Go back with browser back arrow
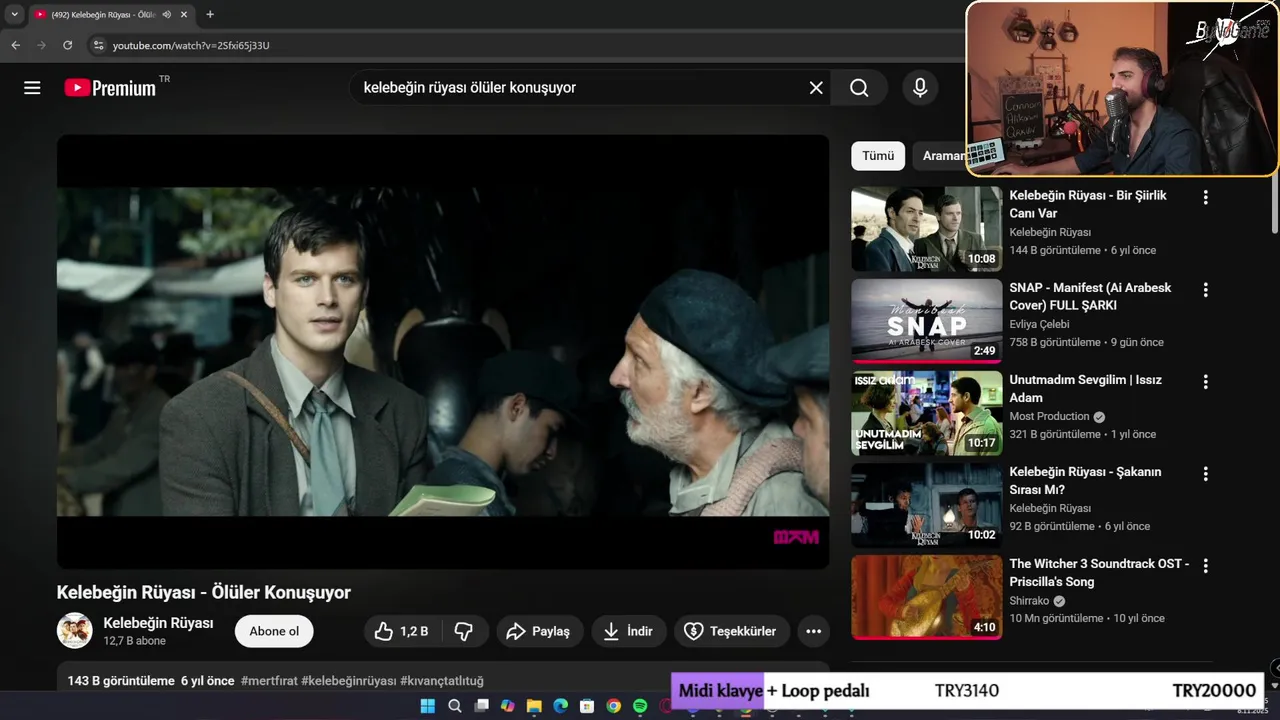 [x=15, y=45]
